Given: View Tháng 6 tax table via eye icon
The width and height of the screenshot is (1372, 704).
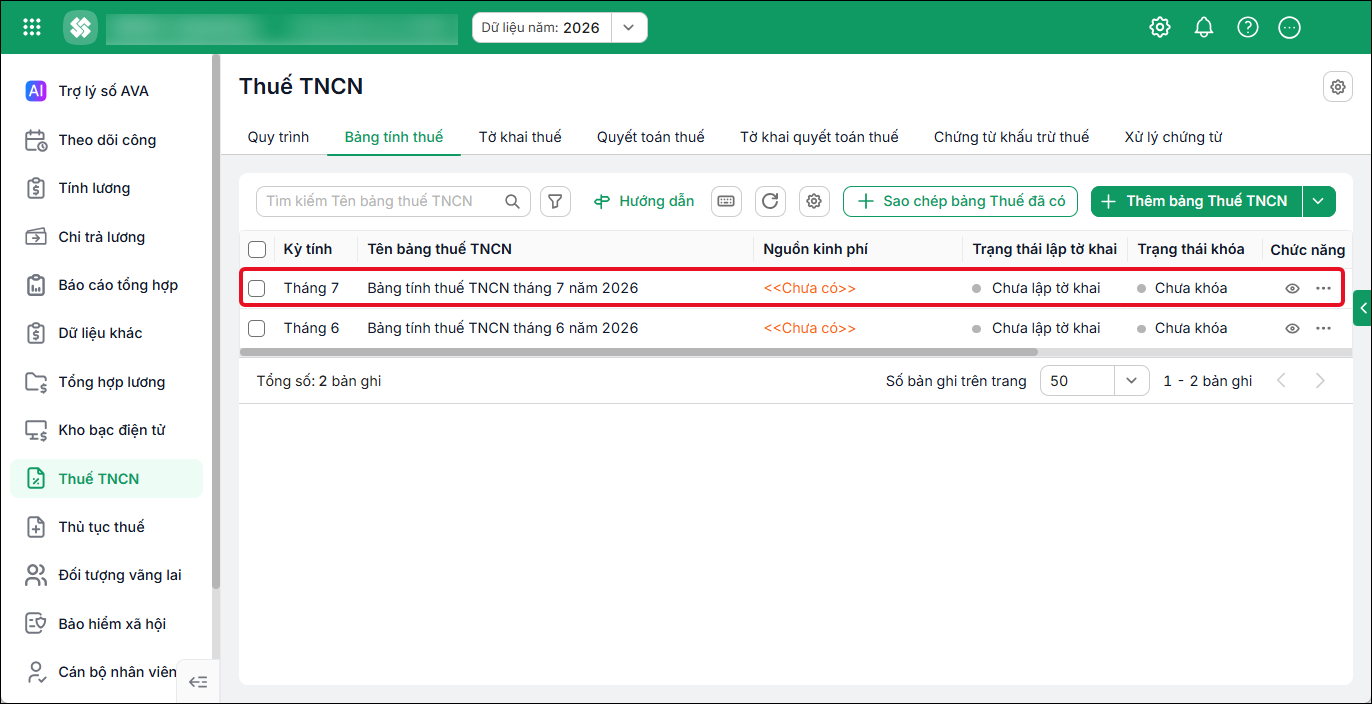Looking at the screenshot, I should 1292,328.
